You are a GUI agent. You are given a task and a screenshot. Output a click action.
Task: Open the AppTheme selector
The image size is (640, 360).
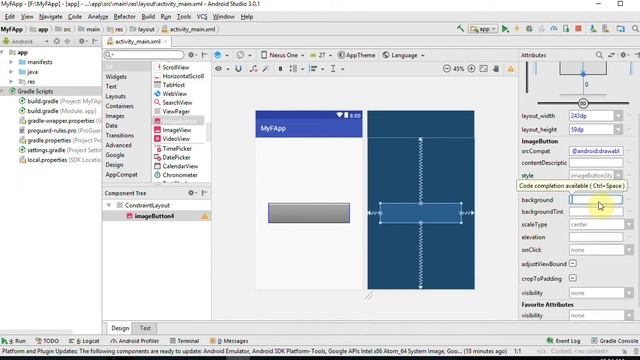pyautogui.click(x=356, y=55)
